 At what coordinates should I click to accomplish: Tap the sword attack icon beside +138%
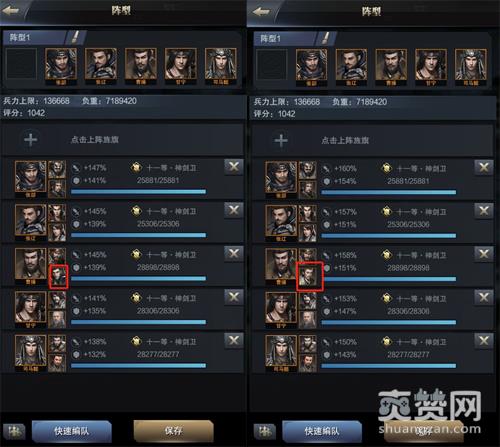(x=76, y=342)
